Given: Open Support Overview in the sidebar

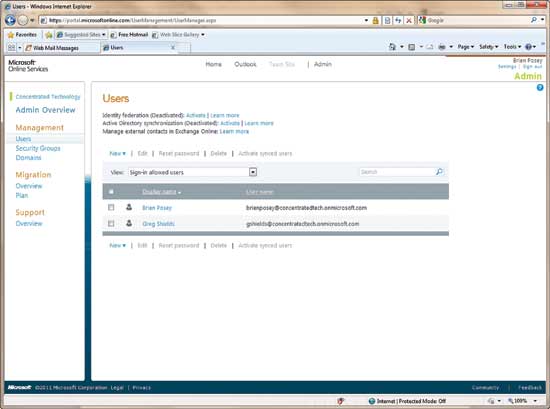Looking at the screenshot, I should 29,223.
